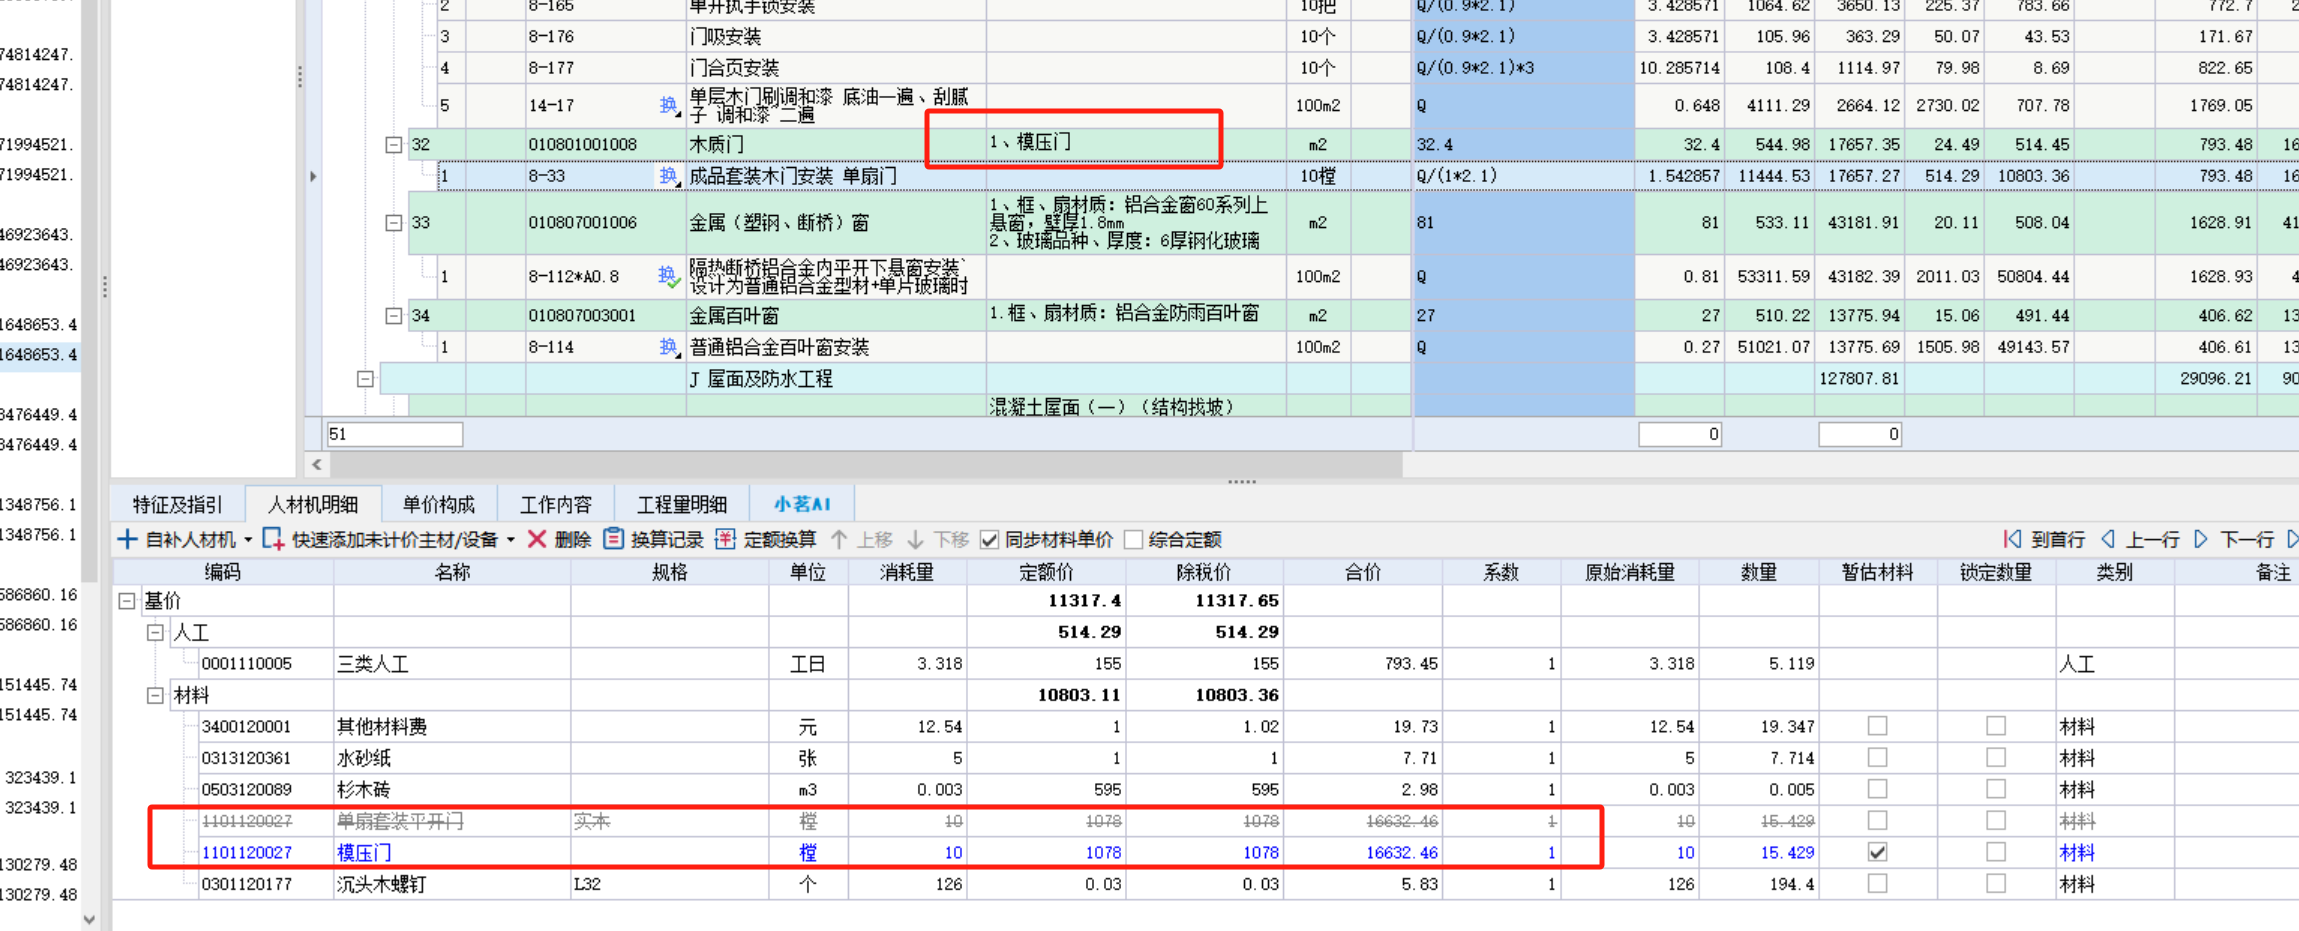This screenshot has width=2299, height=931.
Task: Uncheck 暂估材料 for 模压门
Action: click(1877, 852)
